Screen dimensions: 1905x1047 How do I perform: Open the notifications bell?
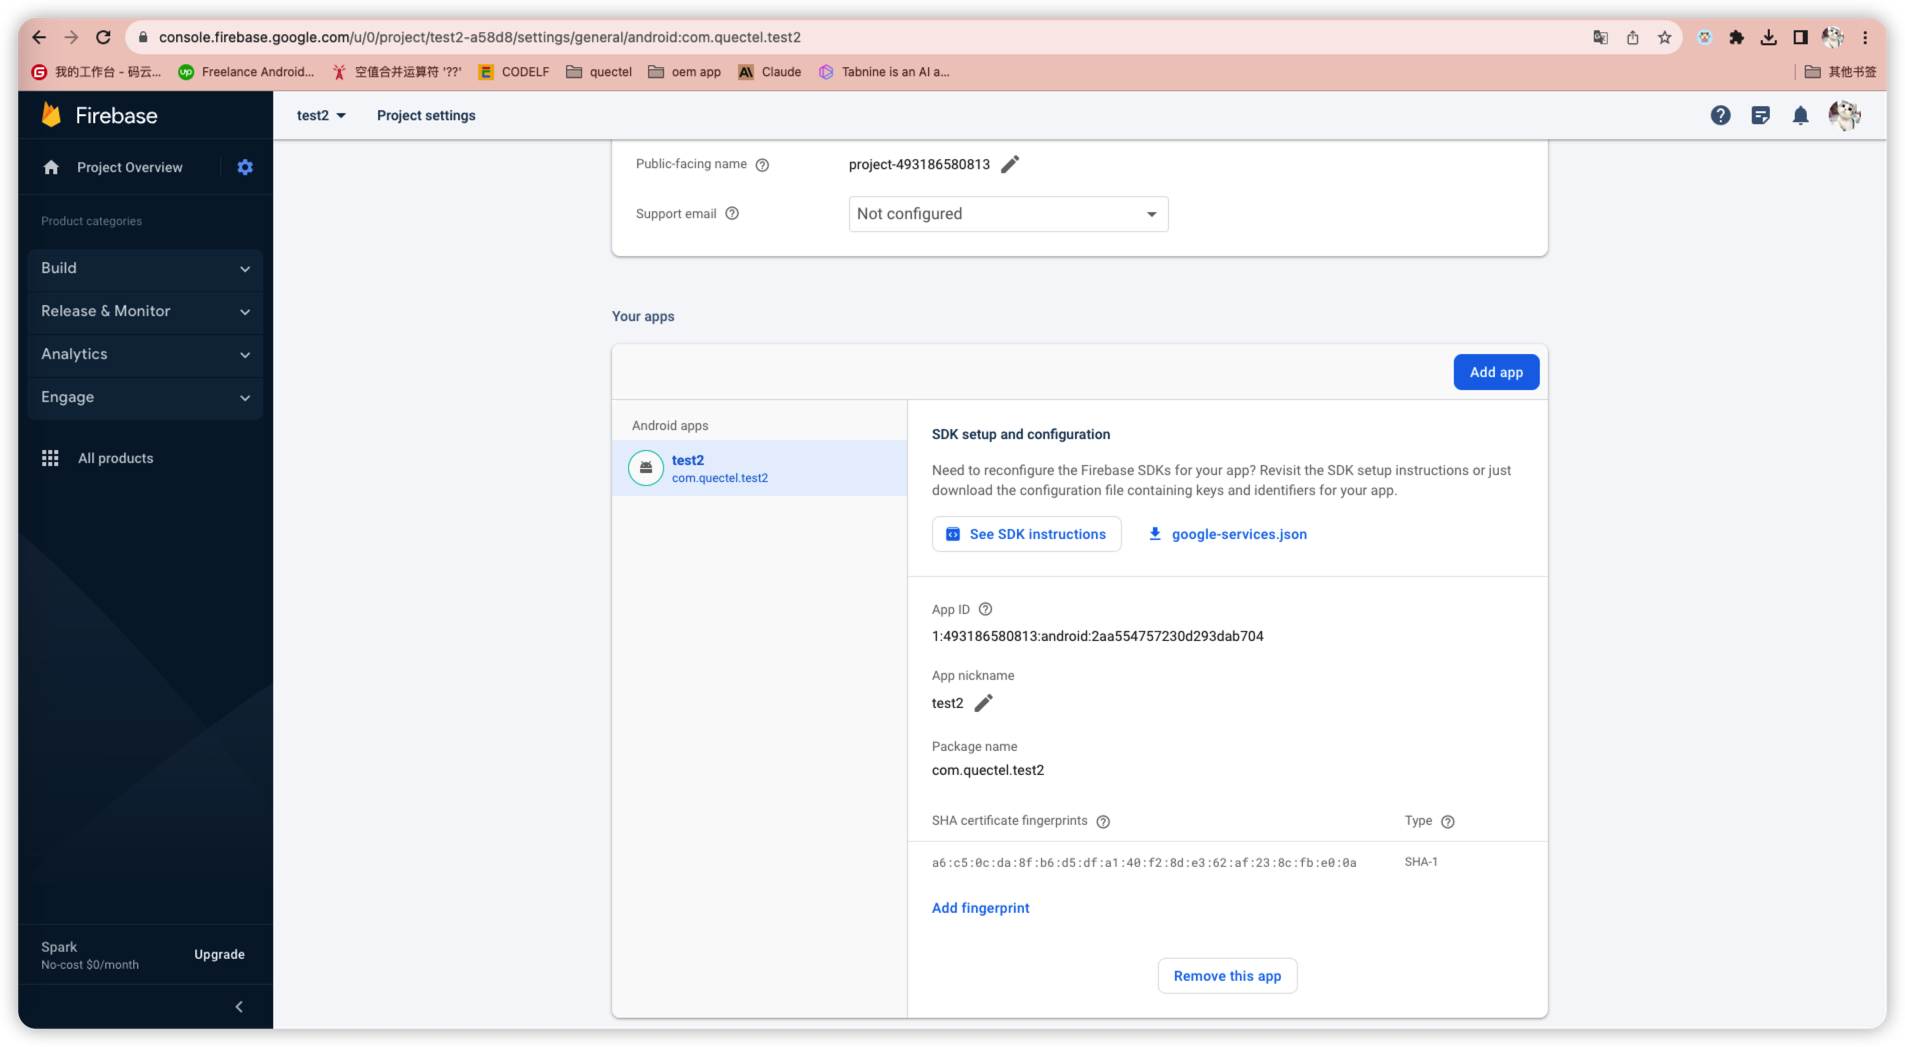click(x=1800, y=115)
